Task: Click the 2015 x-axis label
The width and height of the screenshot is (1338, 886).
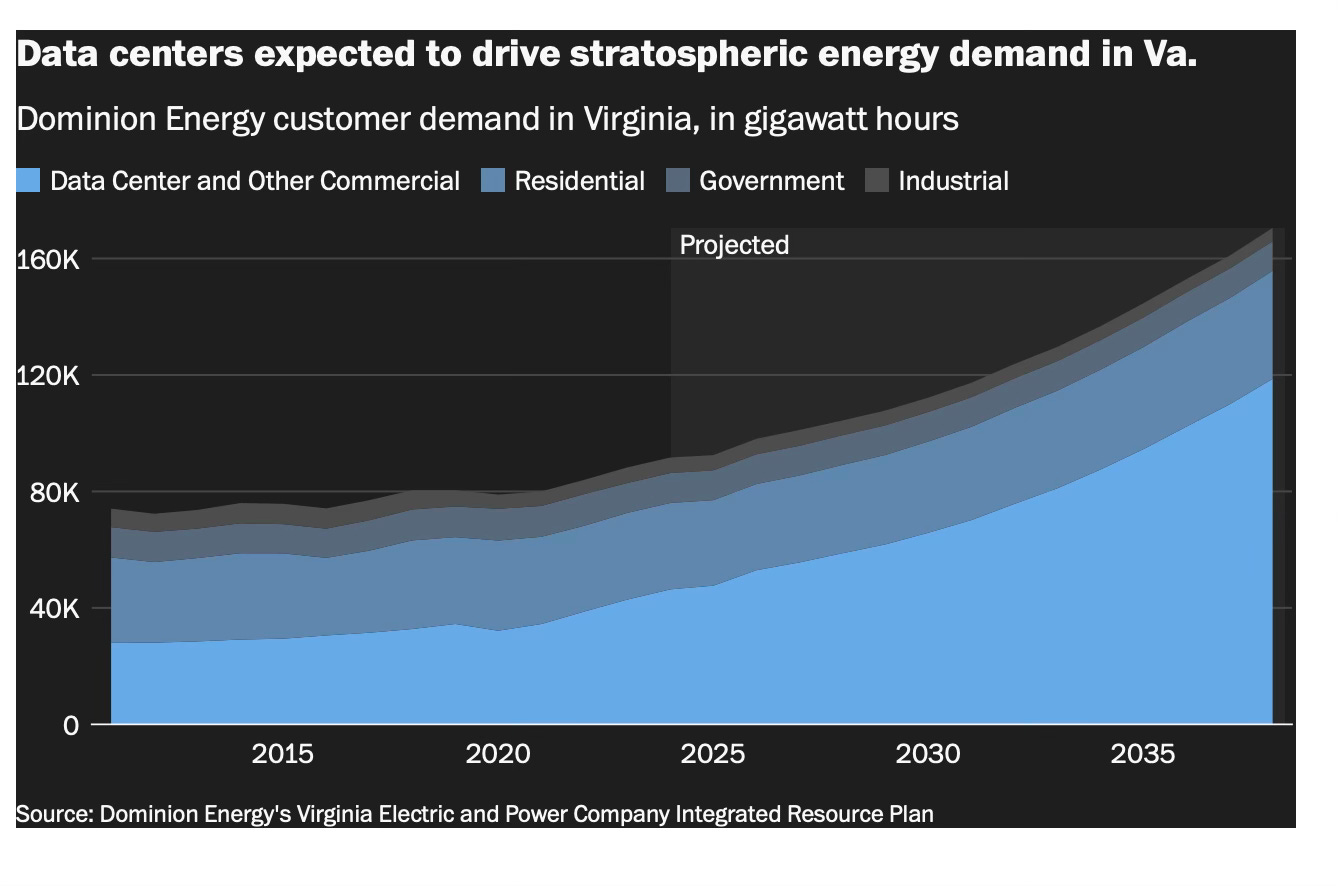Action: pyautogui.click(x=283, y=754)
